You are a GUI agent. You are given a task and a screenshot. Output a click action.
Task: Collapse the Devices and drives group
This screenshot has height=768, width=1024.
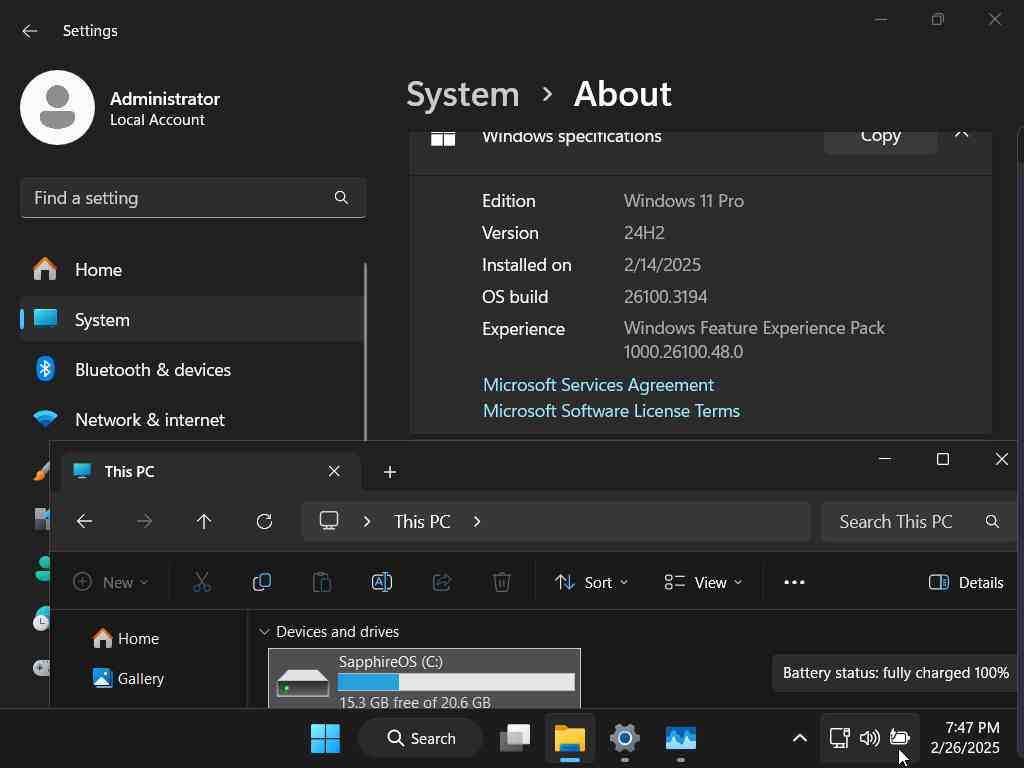click(264, 632)
